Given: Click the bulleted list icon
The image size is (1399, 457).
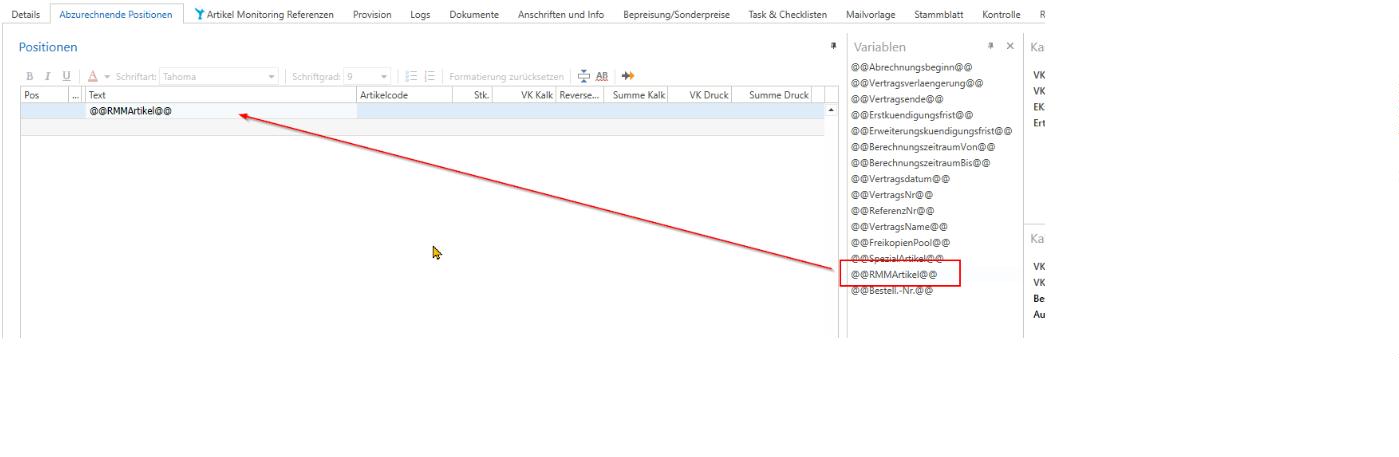Looking at the screenshot, I should click(x=411, y=76).
